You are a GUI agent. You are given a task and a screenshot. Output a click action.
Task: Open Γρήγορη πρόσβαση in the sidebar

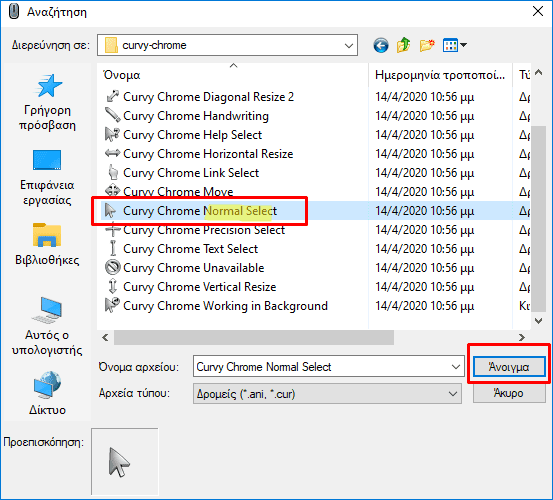pos(47,102)
